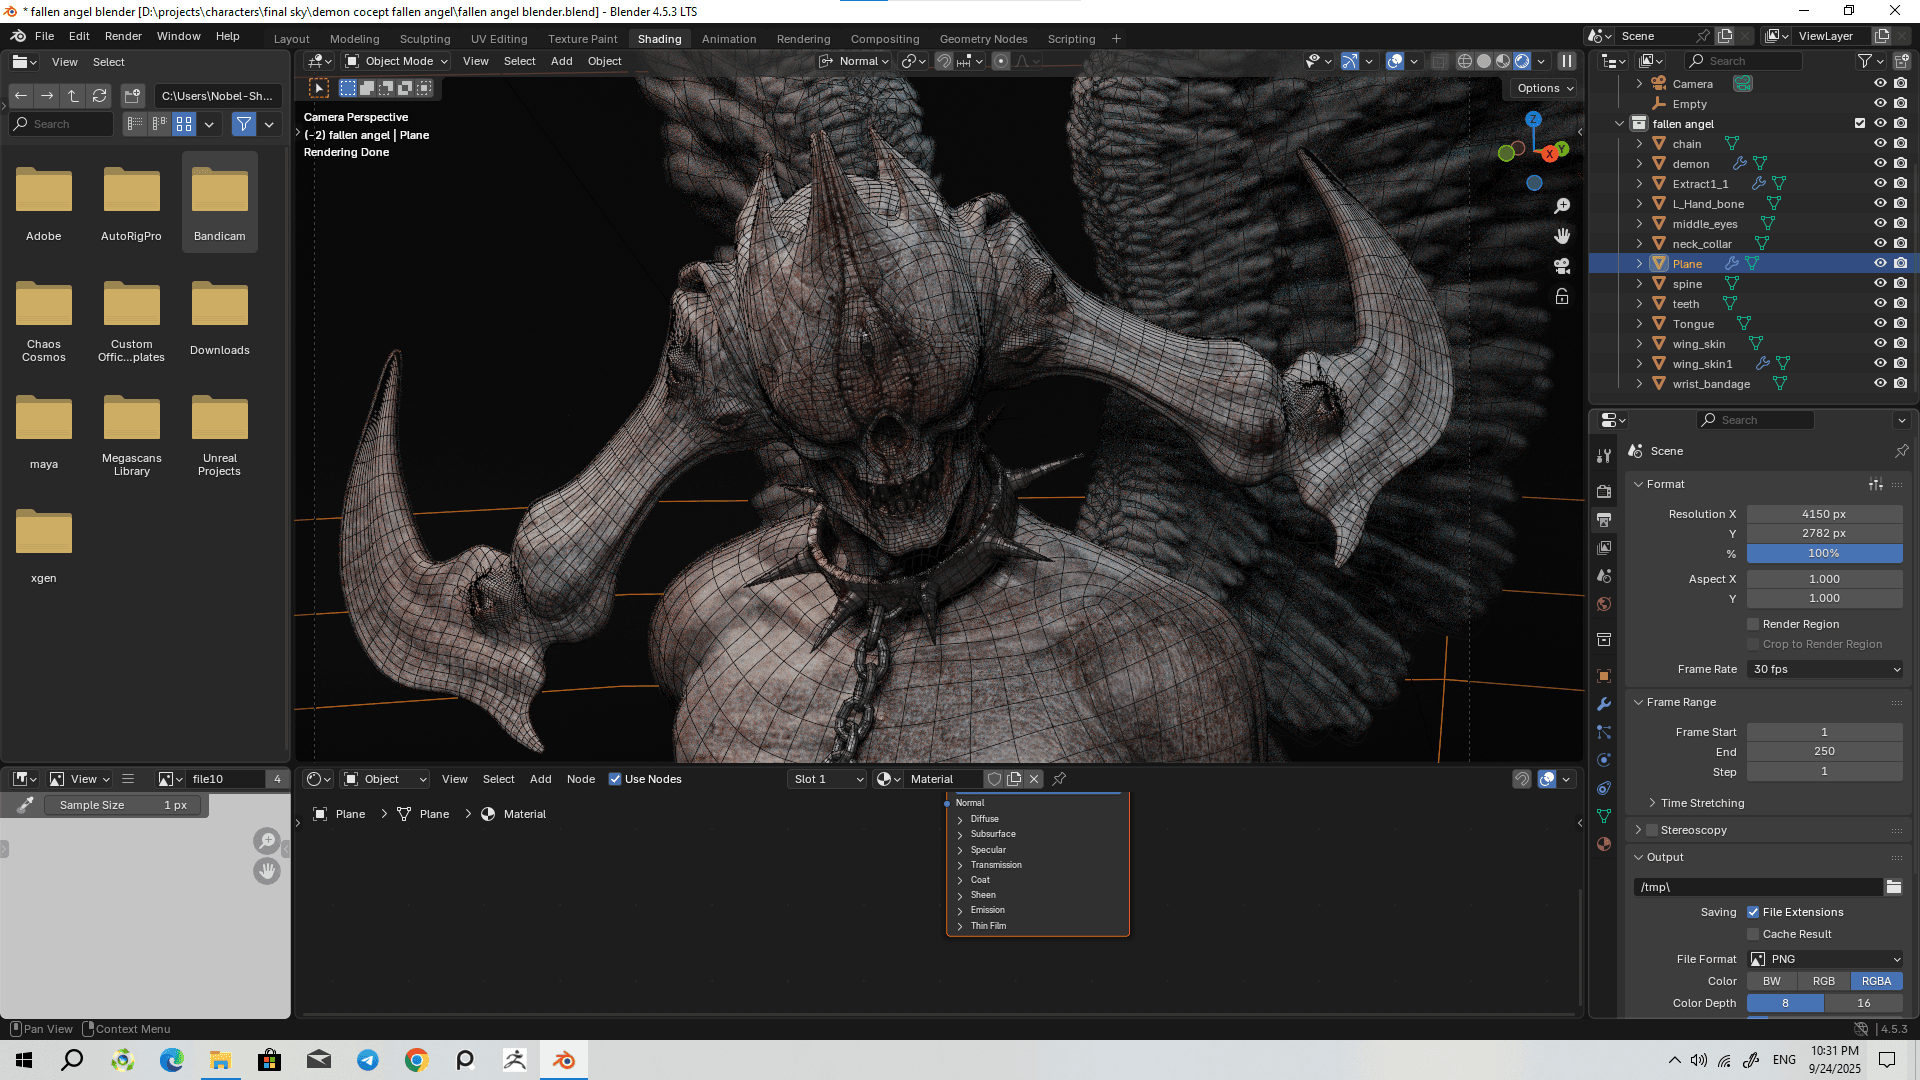1920x1080 pixels.
Task: Disable the Use Nodes checkbox
Action: coord(615,779)
